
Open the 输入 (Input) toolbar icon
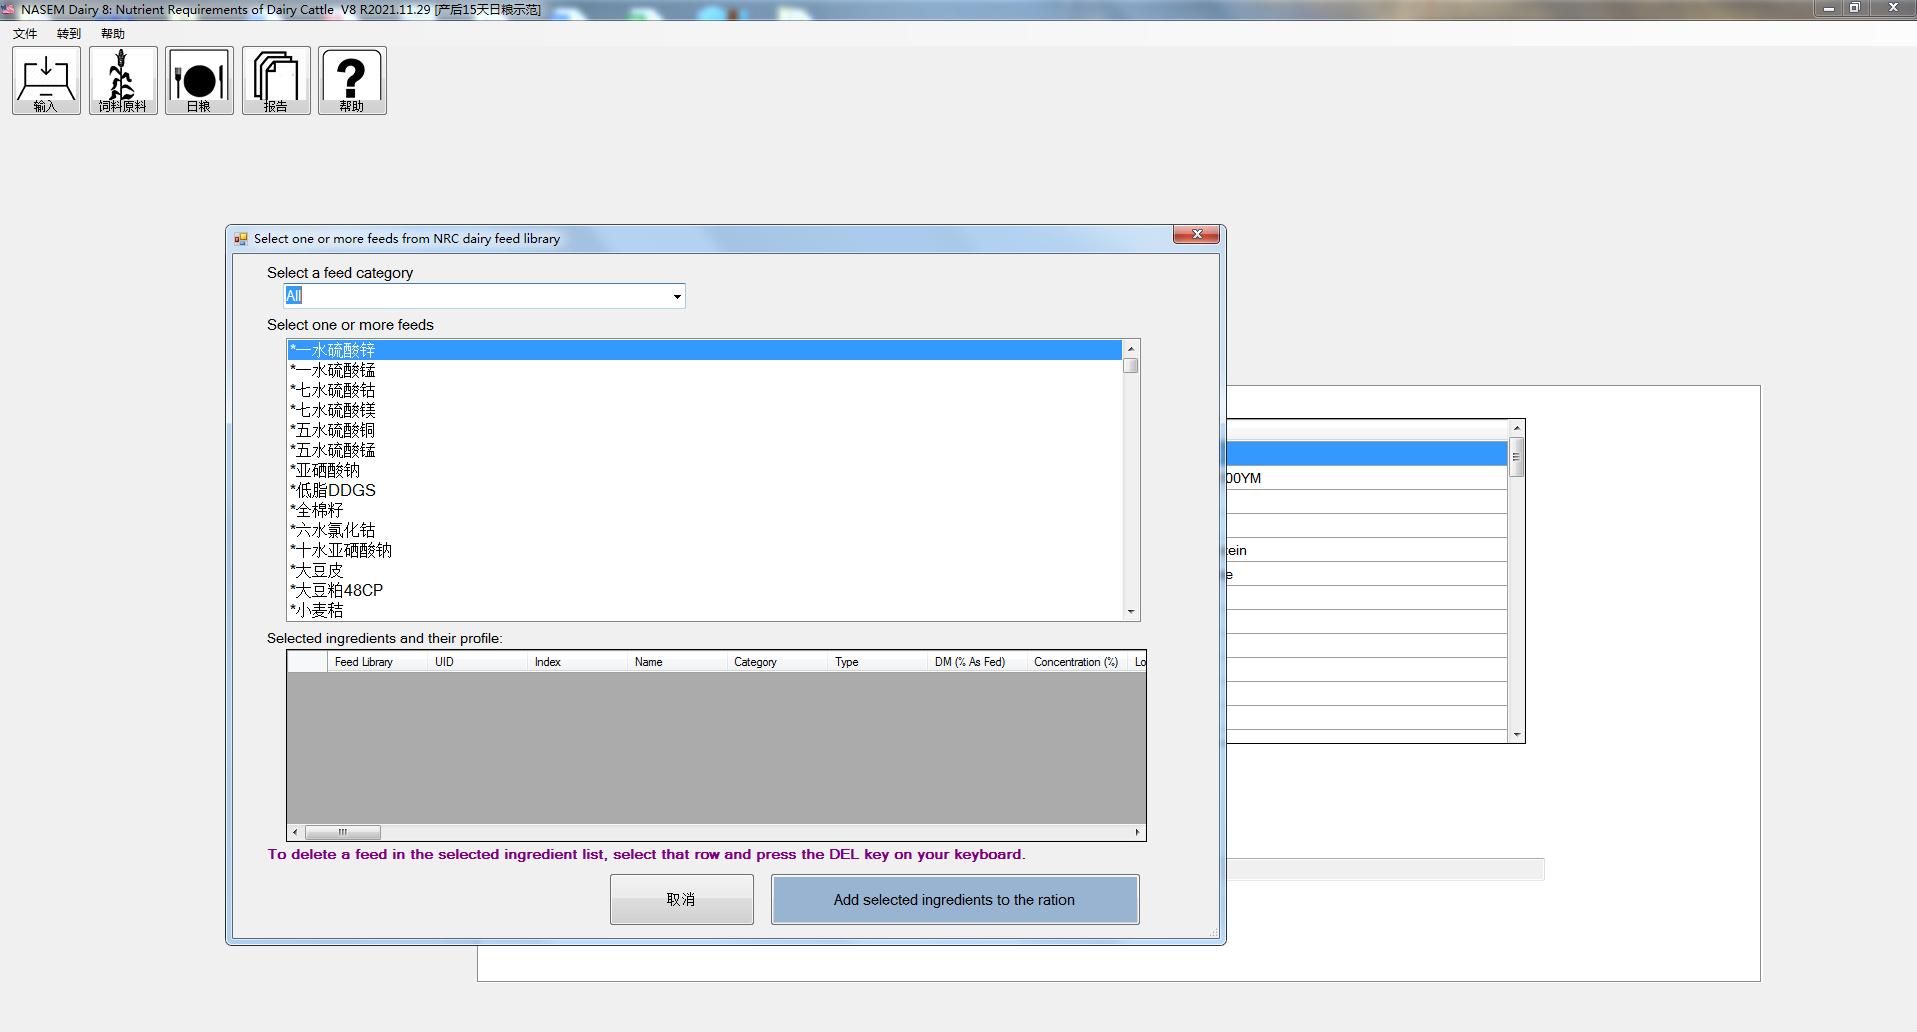(x=46, y=80)
